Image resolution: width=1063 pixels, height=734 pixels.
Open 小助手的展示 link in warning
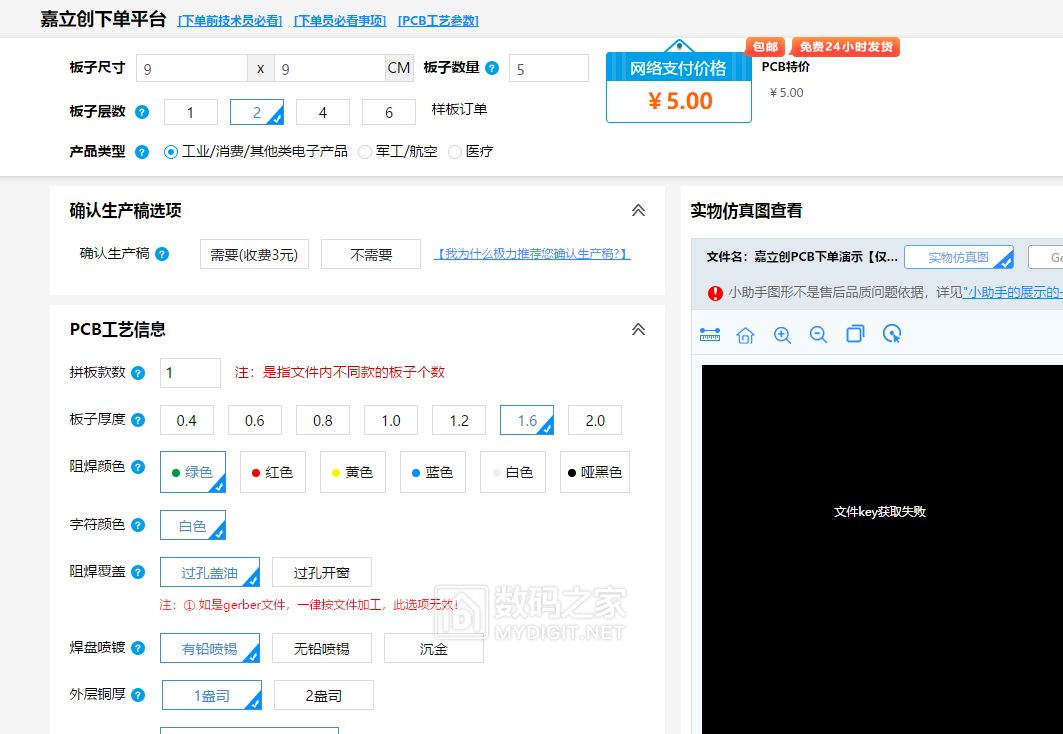pyautogui.click(x=1012, y=292)
